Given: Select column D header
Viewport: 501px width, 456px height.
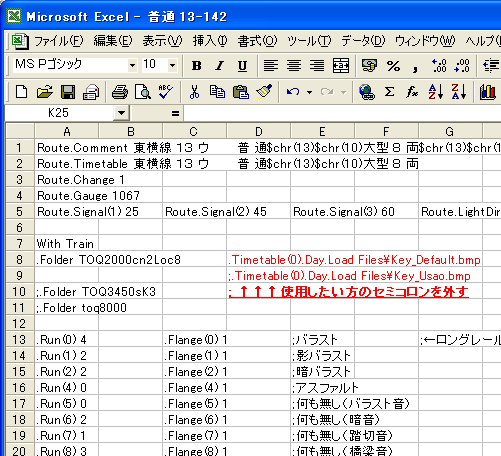Looking at the screenshot, I should 259,131.
